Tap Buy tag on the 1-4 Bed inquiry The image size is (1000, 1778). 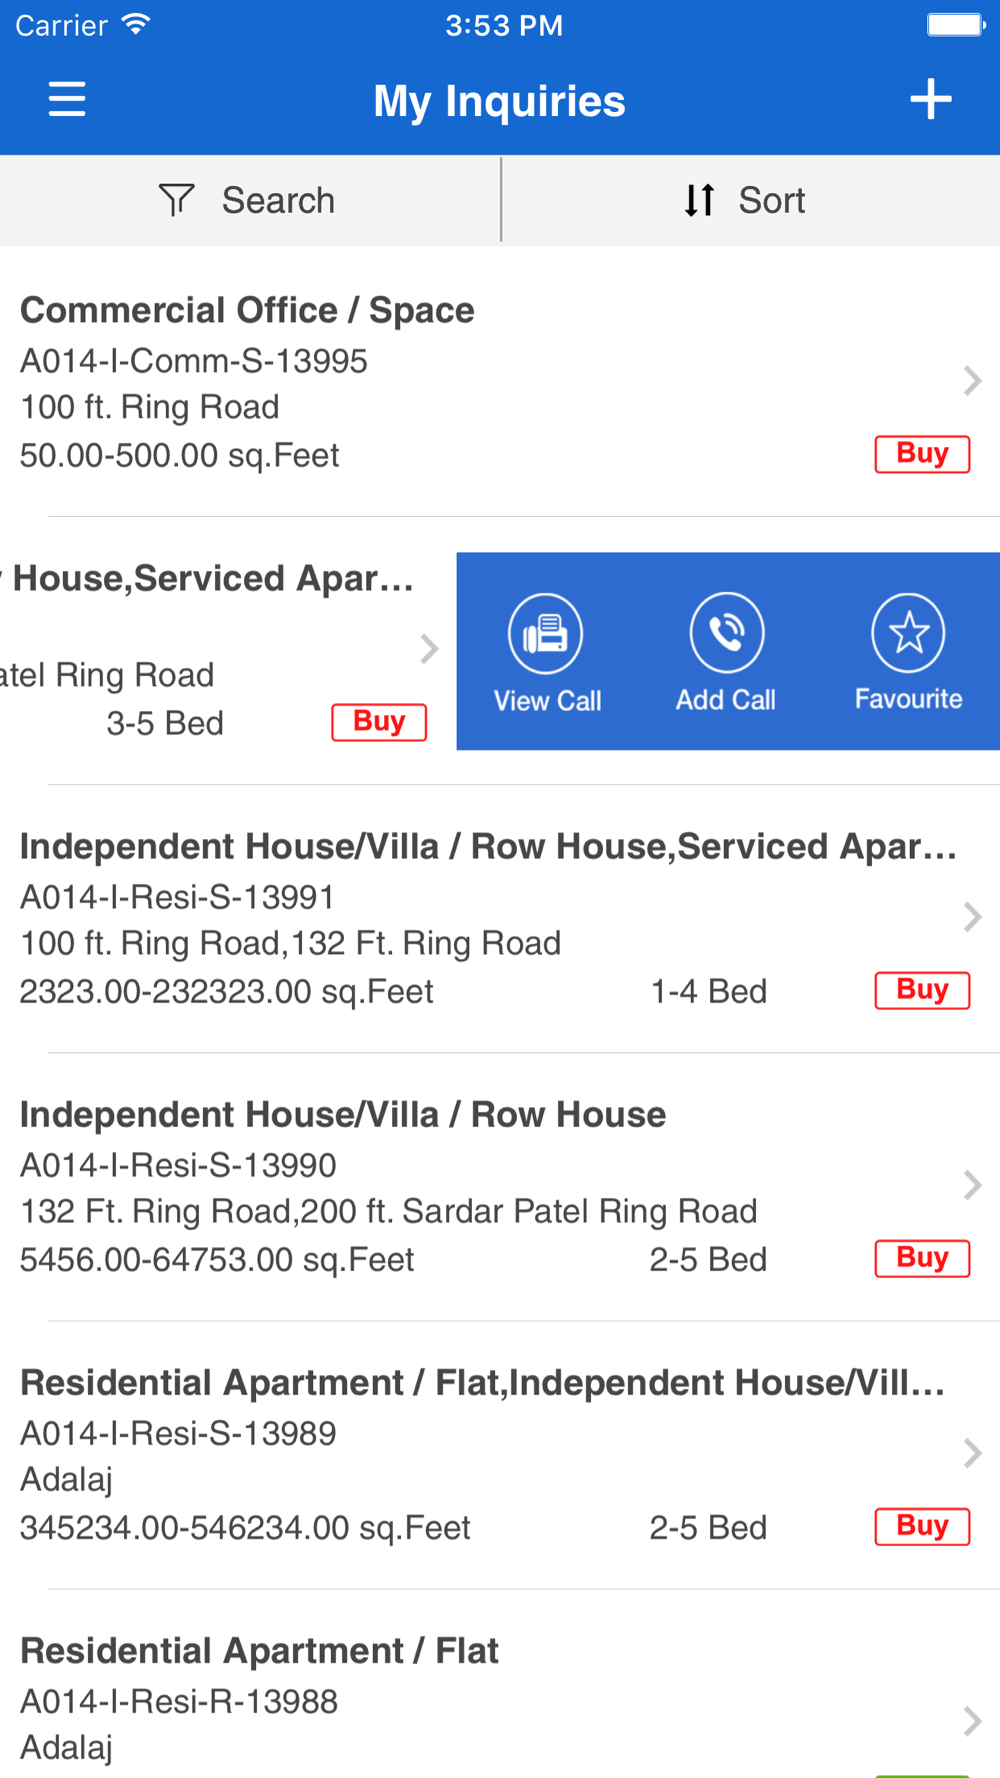point(922,990)
